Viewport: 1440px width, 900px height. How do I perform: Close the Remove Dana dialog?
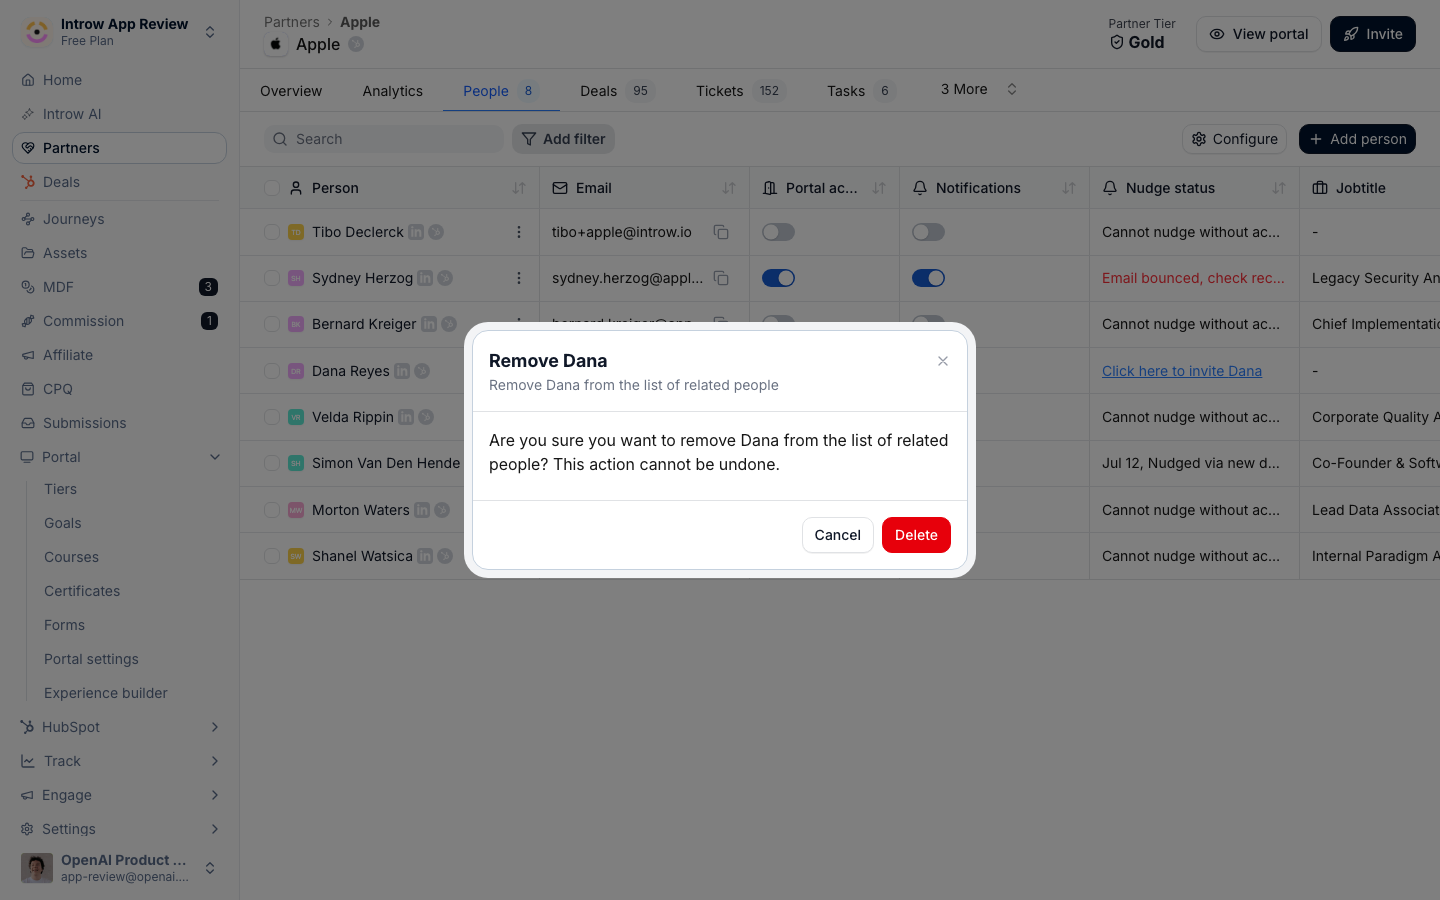(x=942, y=361)
